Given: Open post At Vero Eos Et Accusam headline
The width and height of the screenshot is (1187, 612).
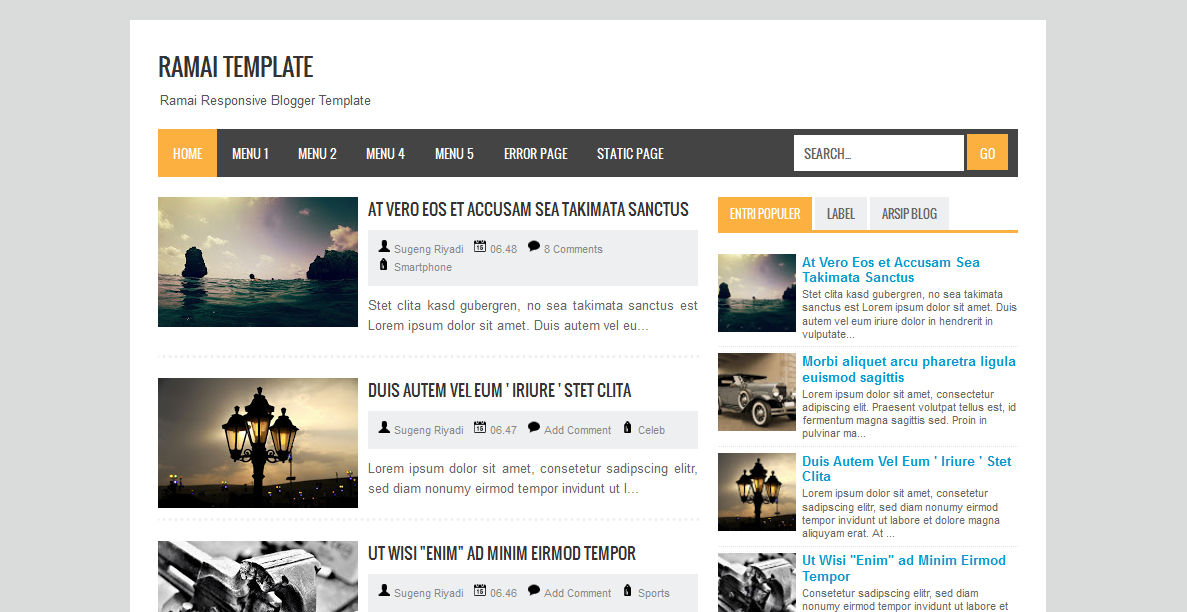Looking at the screenshot, I should pos(528,209).
